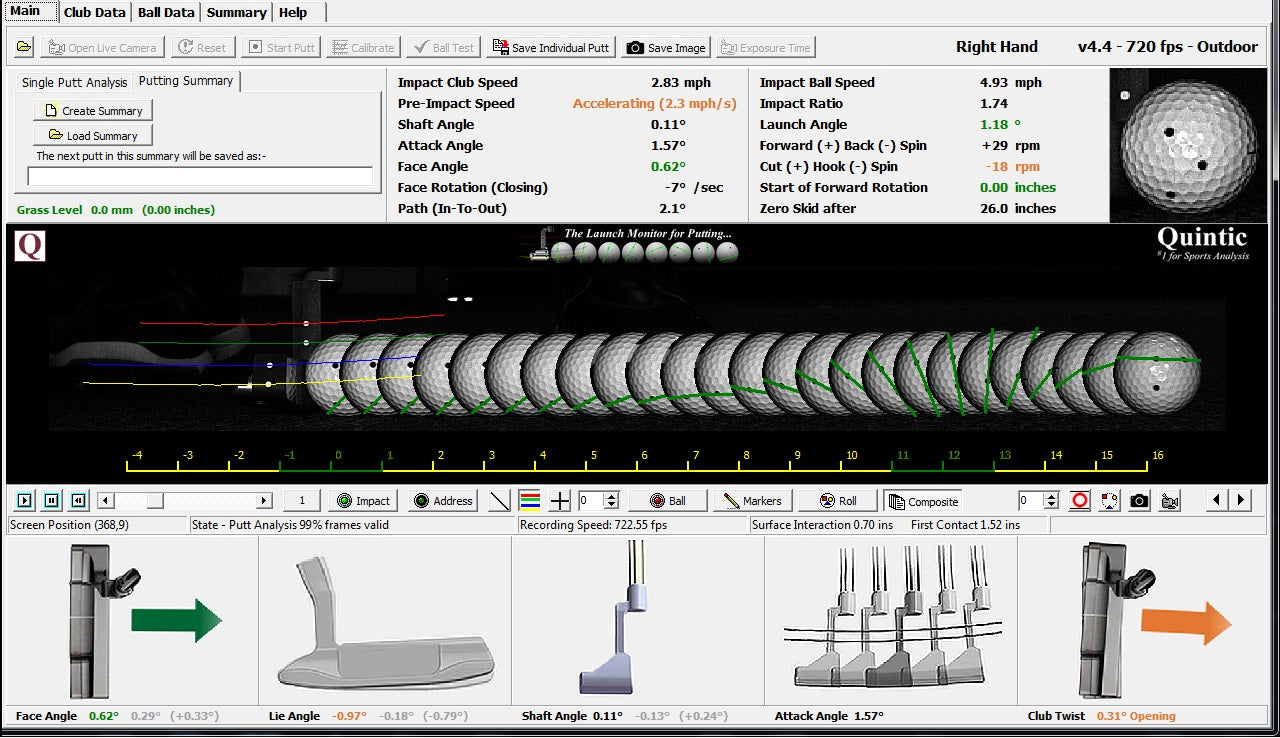Click the pause playback button
The height and width of the screenshot is (738, 1280).
pyautogui.click(x=52, y=501)
